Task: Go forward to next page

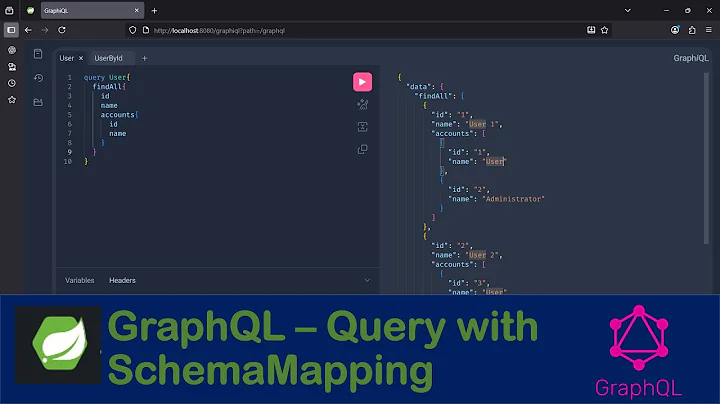Action: [x=45, y=30]
